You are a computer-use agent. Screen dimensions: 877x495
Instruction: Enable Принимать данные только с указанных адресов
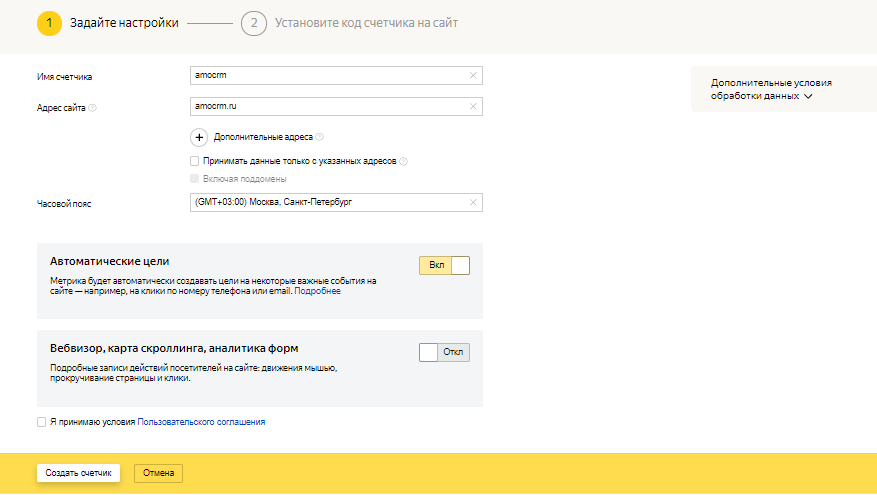[x=194, y=160]
